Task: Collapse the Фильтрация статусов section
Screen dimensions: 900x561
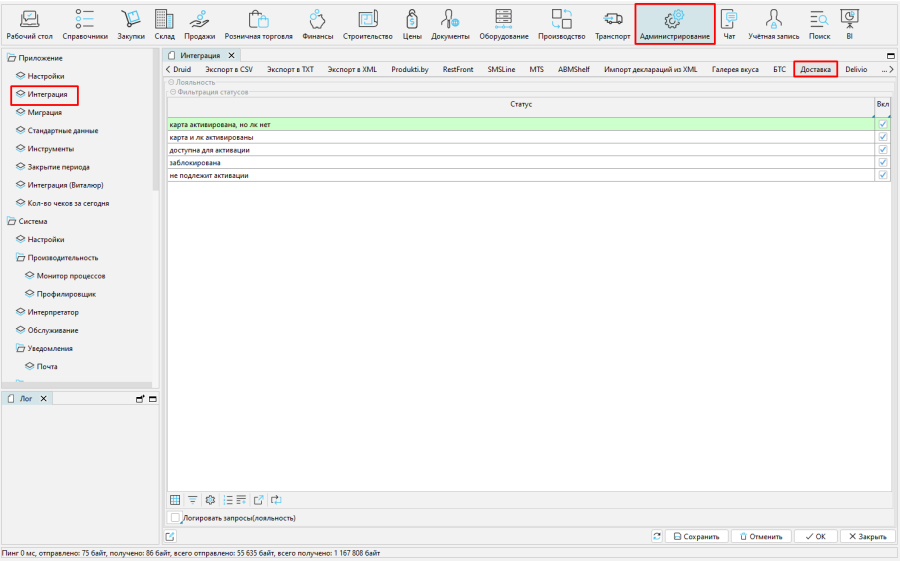Action: pyautogui.click(x=172, y=91)
